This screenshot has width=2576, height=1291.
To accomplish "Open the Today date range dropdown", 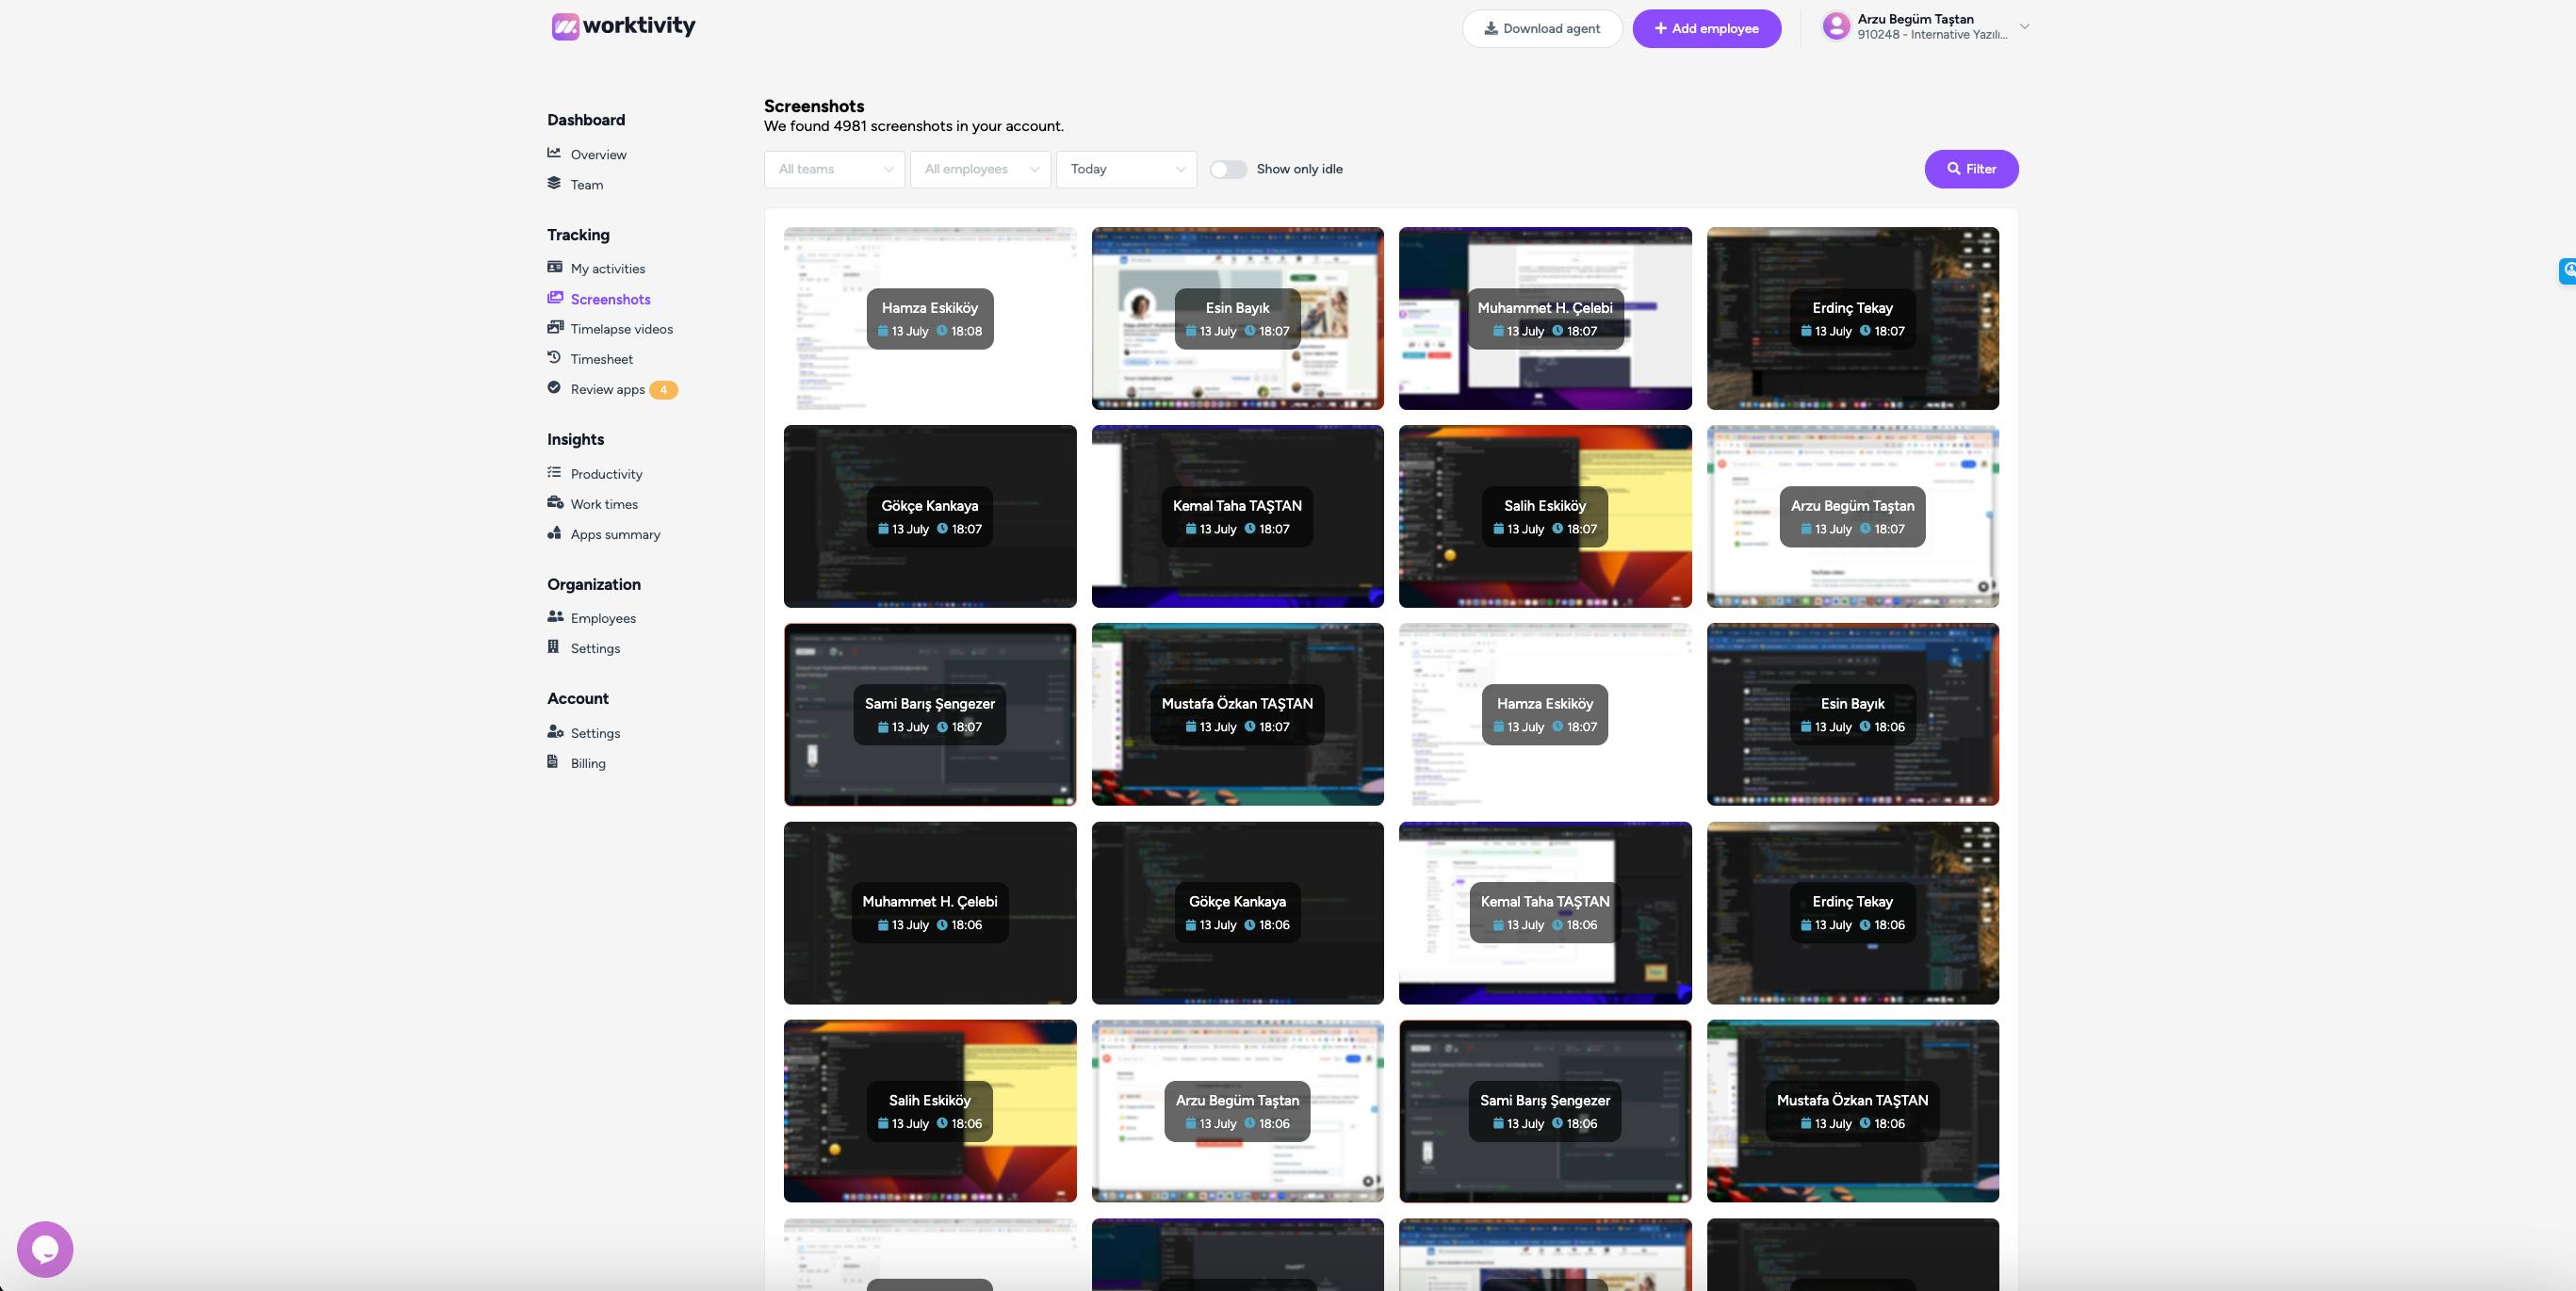I will 1126,169.
